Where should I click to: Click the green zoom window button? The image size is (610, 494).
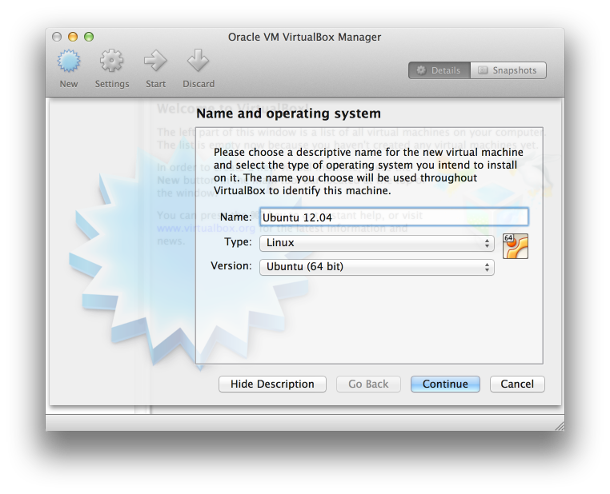coord(89,37)
